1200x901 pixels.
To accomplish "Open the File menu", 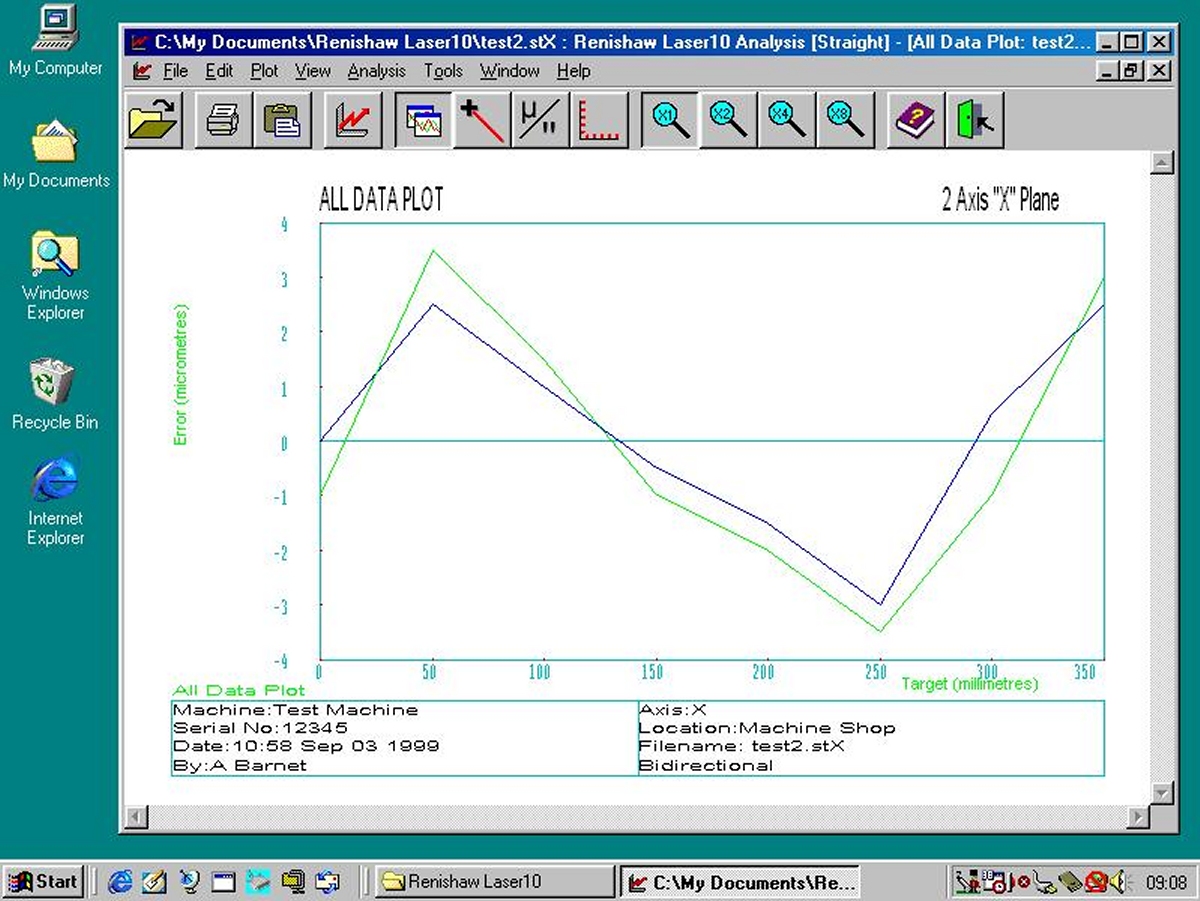I will tap(175, 71).
